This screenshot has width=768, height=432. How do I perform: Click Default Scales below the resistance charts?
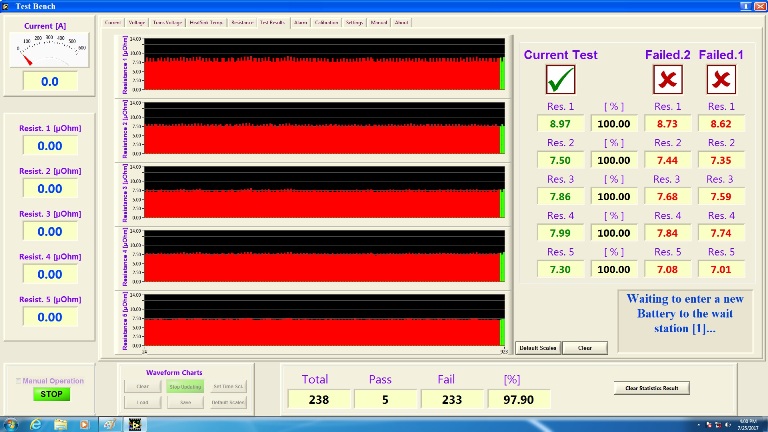[538, 348]
